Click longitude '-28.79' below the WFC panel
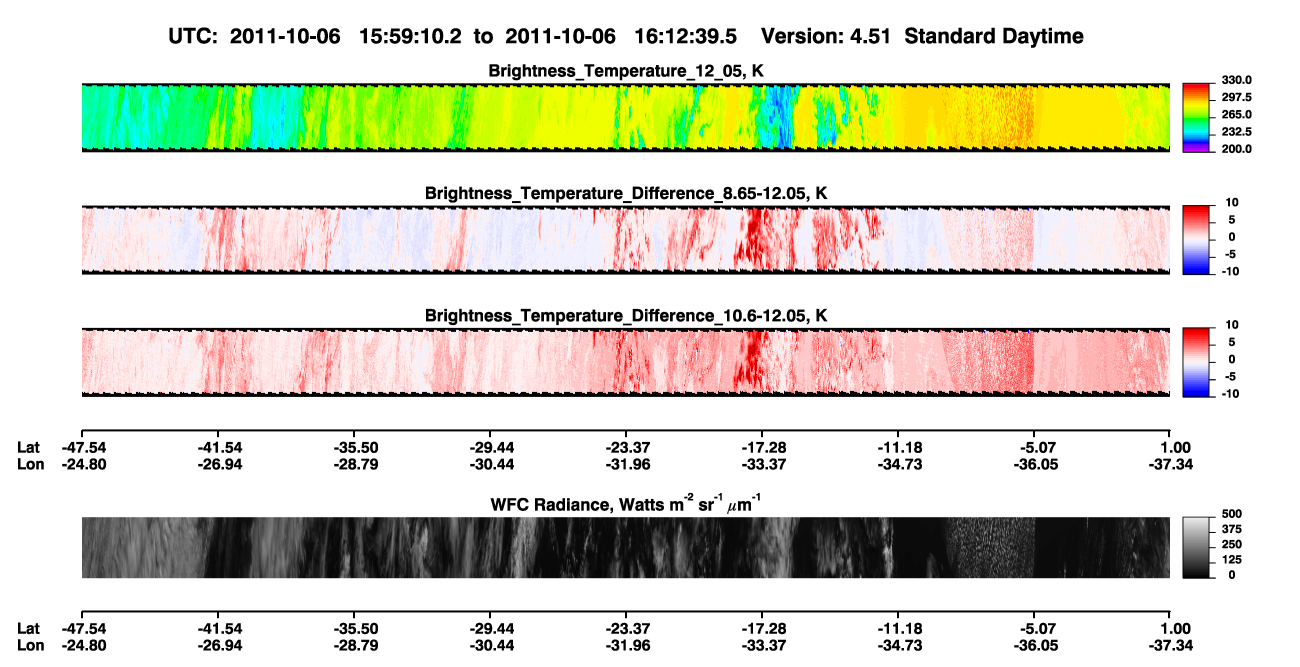The height and width of the screenshot is (667, 1300). [355, 645]
